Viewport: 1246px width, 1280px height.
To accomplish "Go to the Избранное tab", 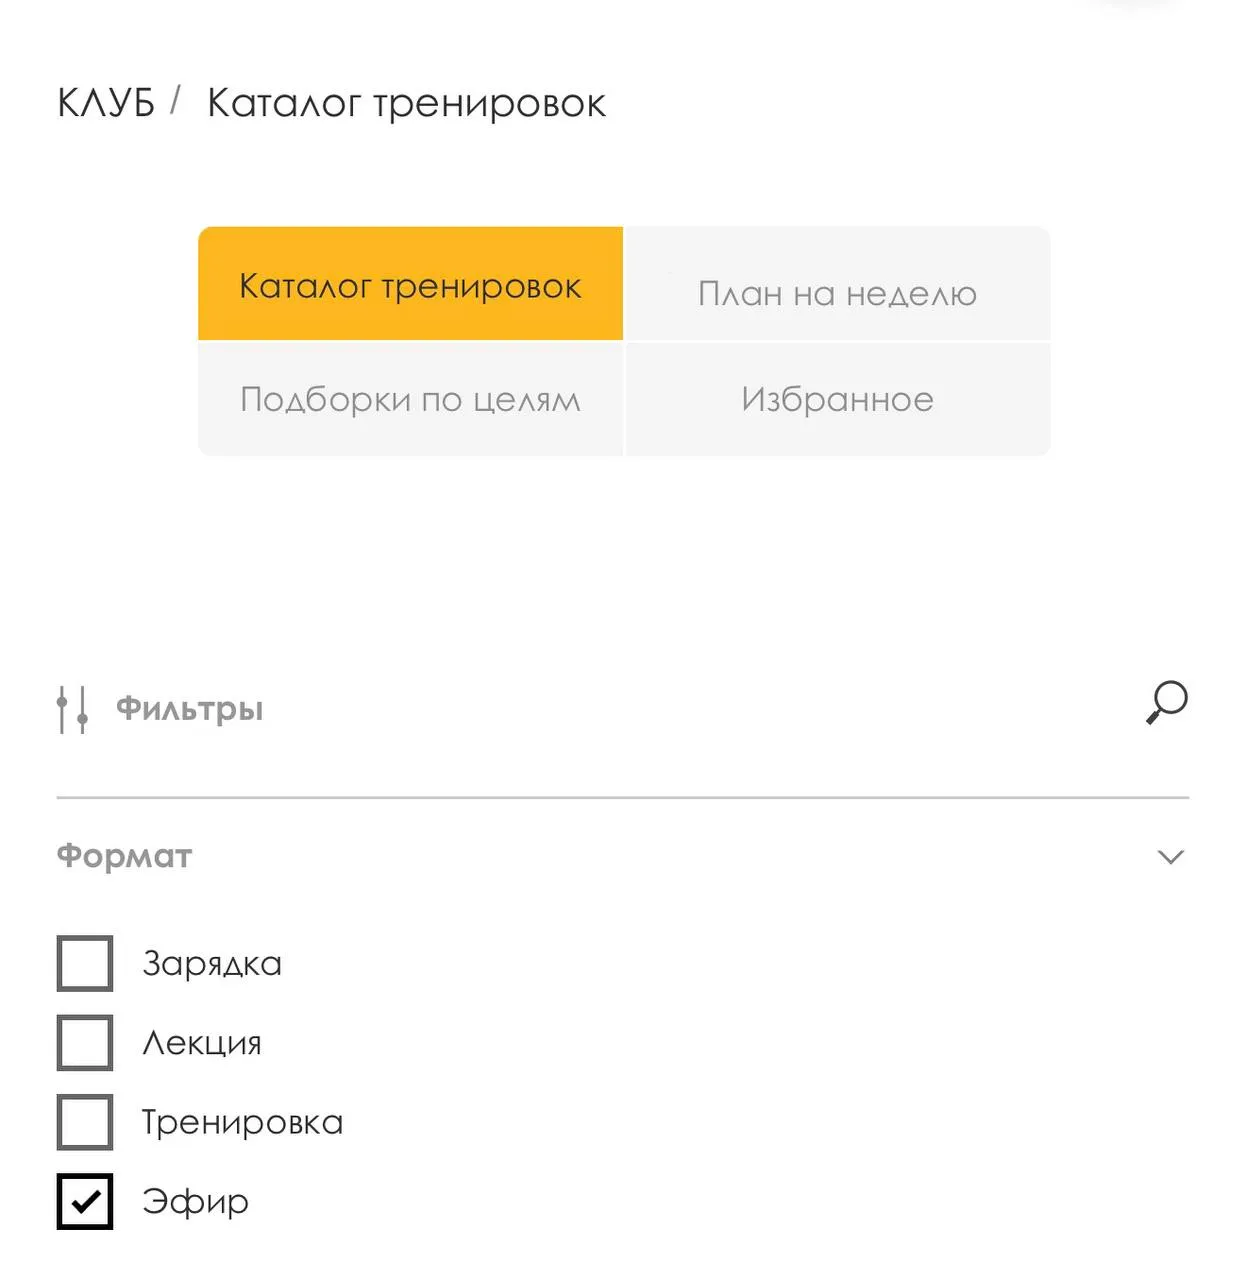I will click(838, 399).
